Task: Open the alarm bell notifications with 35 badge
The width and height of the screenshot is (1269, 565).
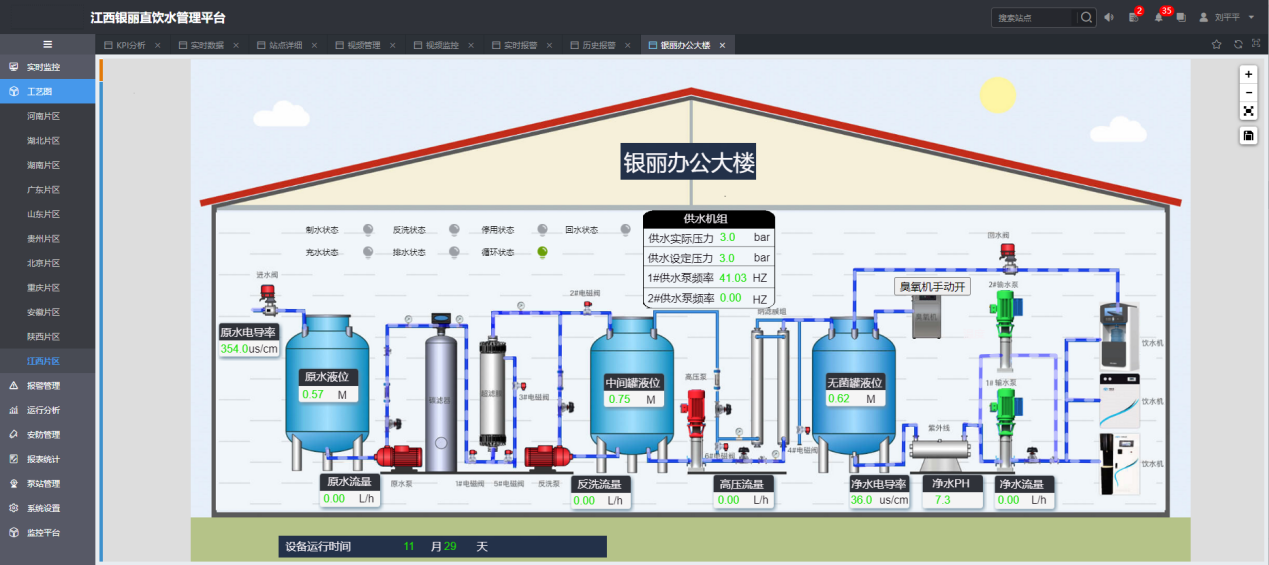Action: tap(1158, 17)
